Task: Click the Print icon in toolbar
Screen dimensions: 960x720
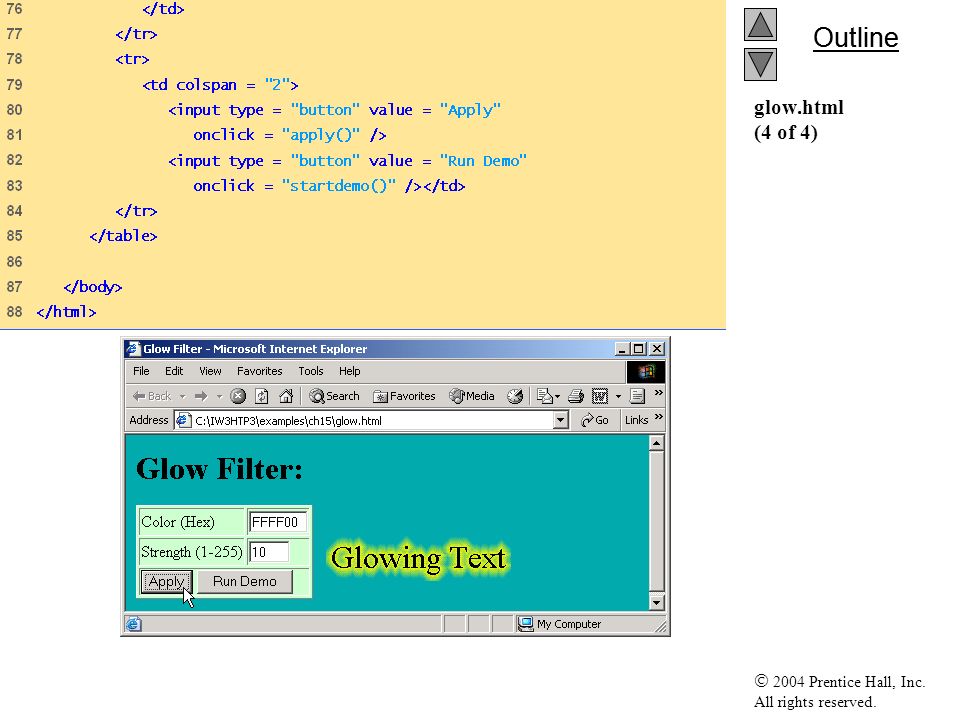Action: (576, 396)
